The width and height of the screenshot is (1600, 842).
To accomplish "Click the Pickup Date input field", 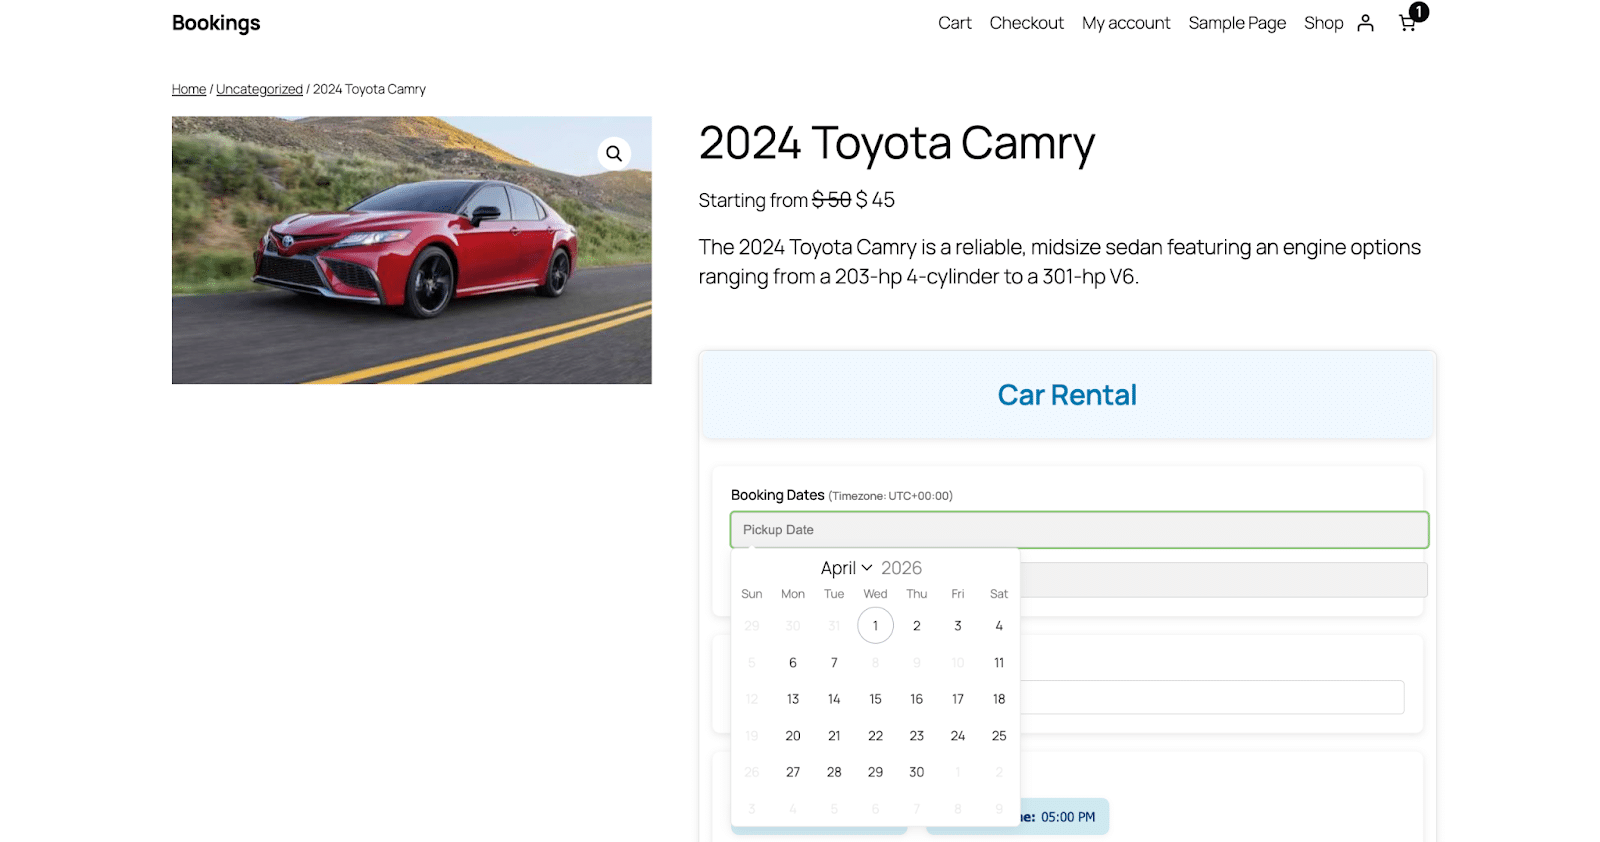I will coord(1079,530).
